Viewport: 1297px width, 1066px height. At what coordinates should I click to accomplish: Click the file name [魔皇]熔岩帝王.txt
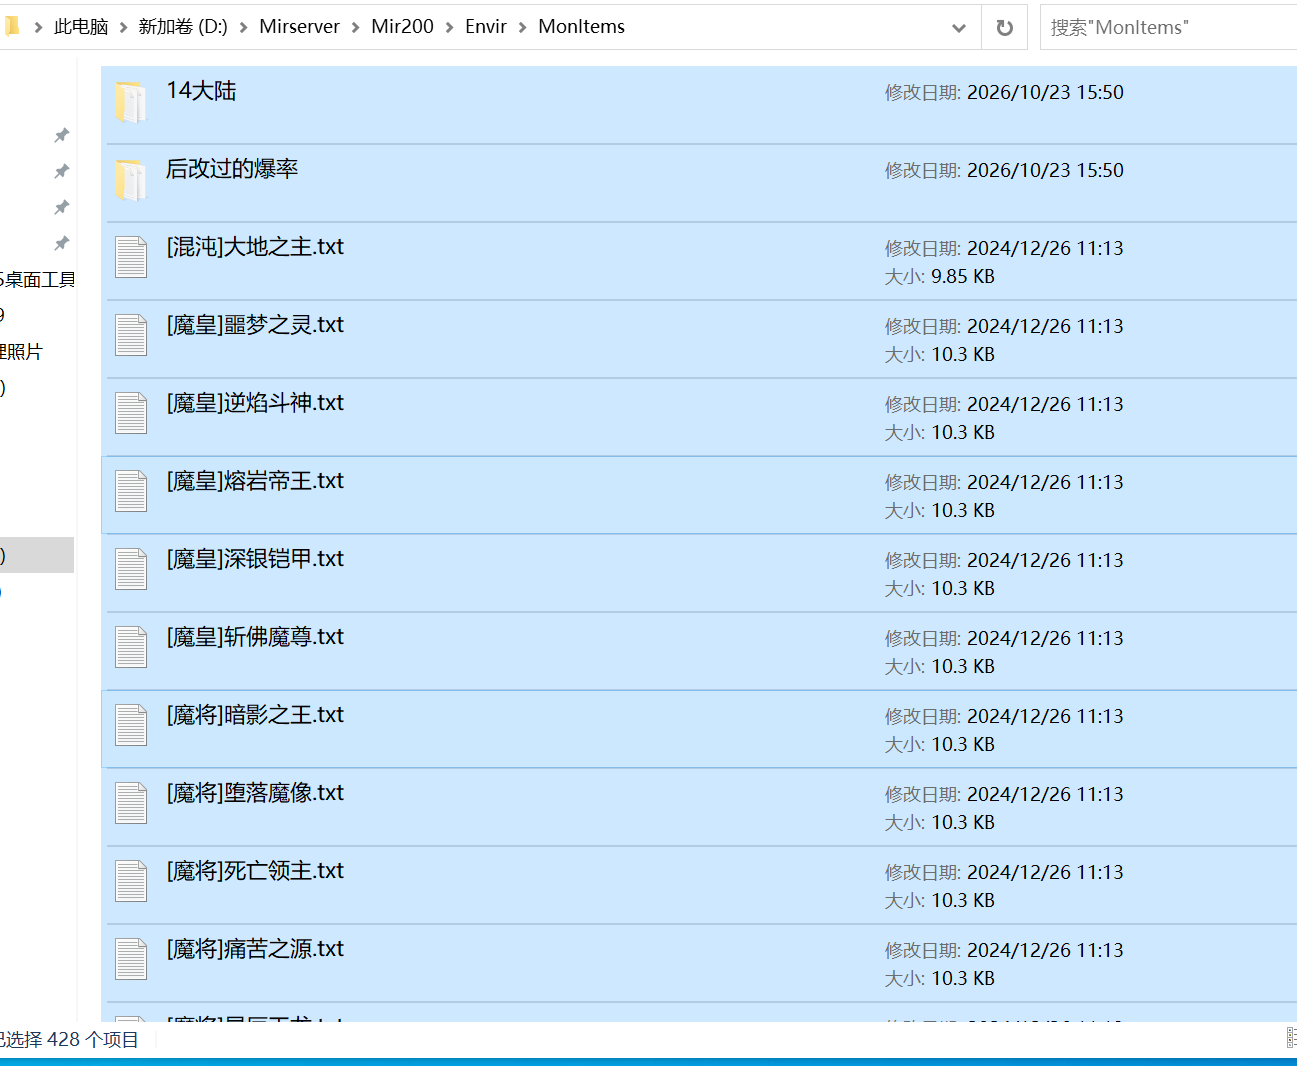click(255, 481)
